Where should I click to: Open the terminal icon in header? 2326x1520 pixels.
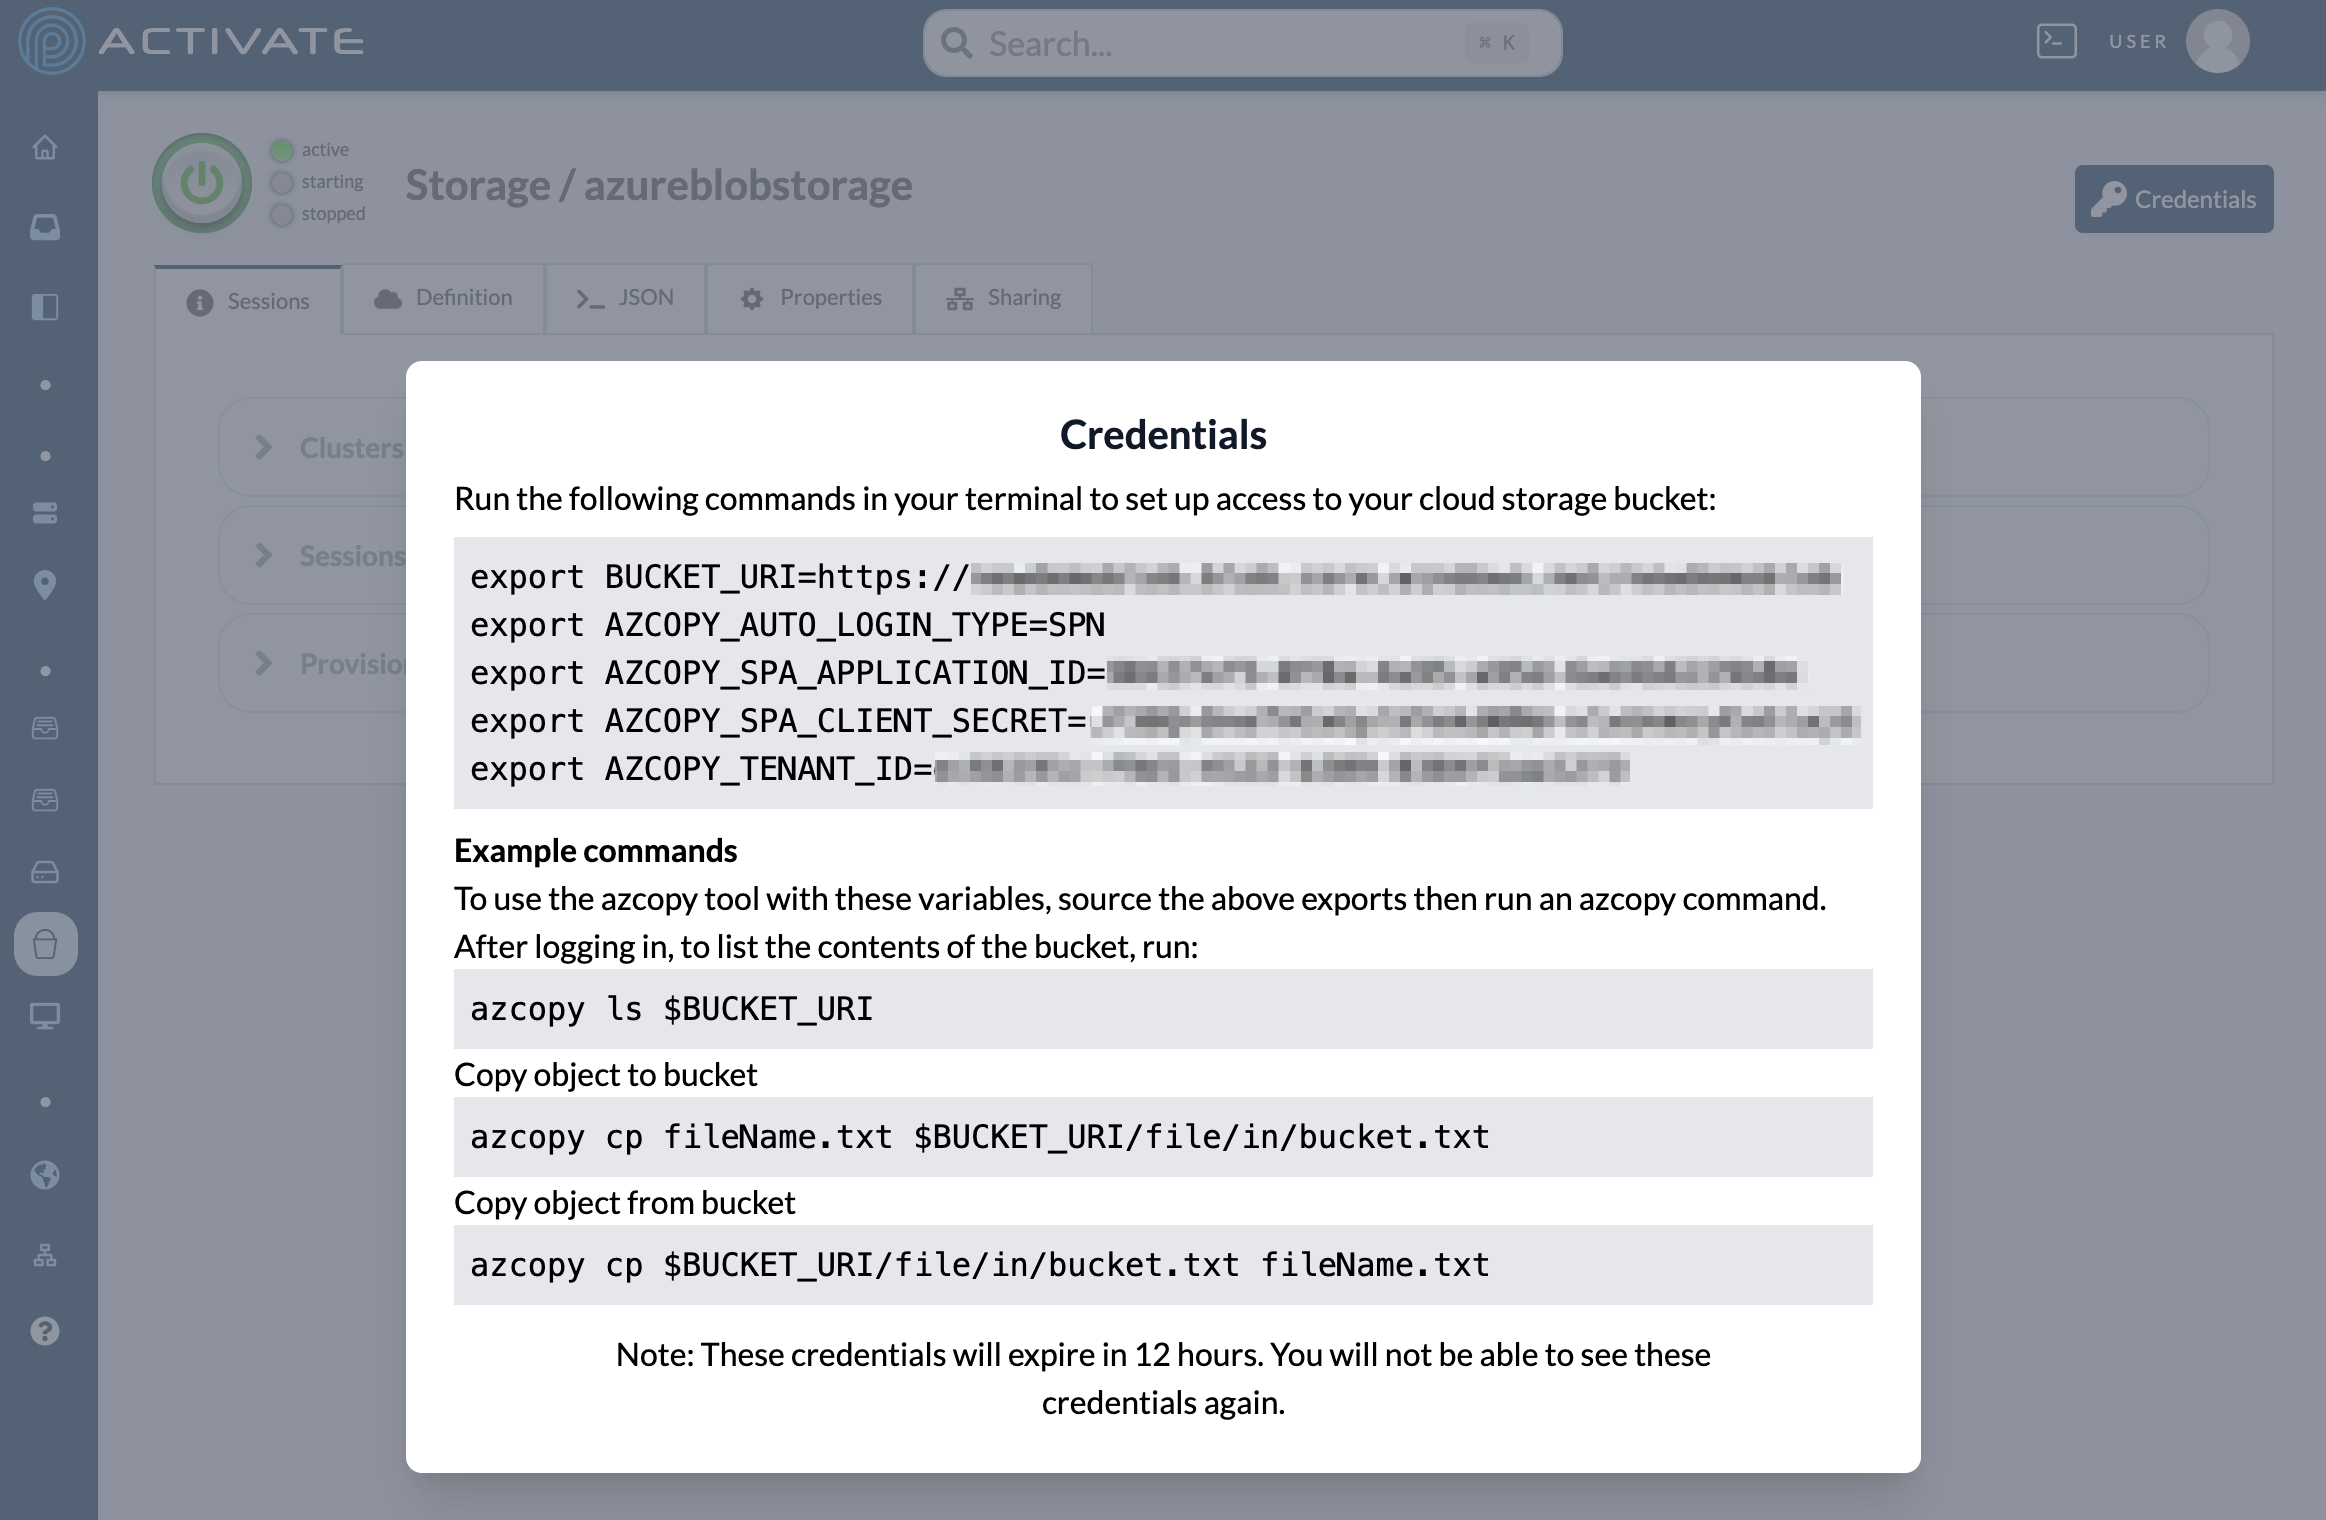coord(2056,42)
